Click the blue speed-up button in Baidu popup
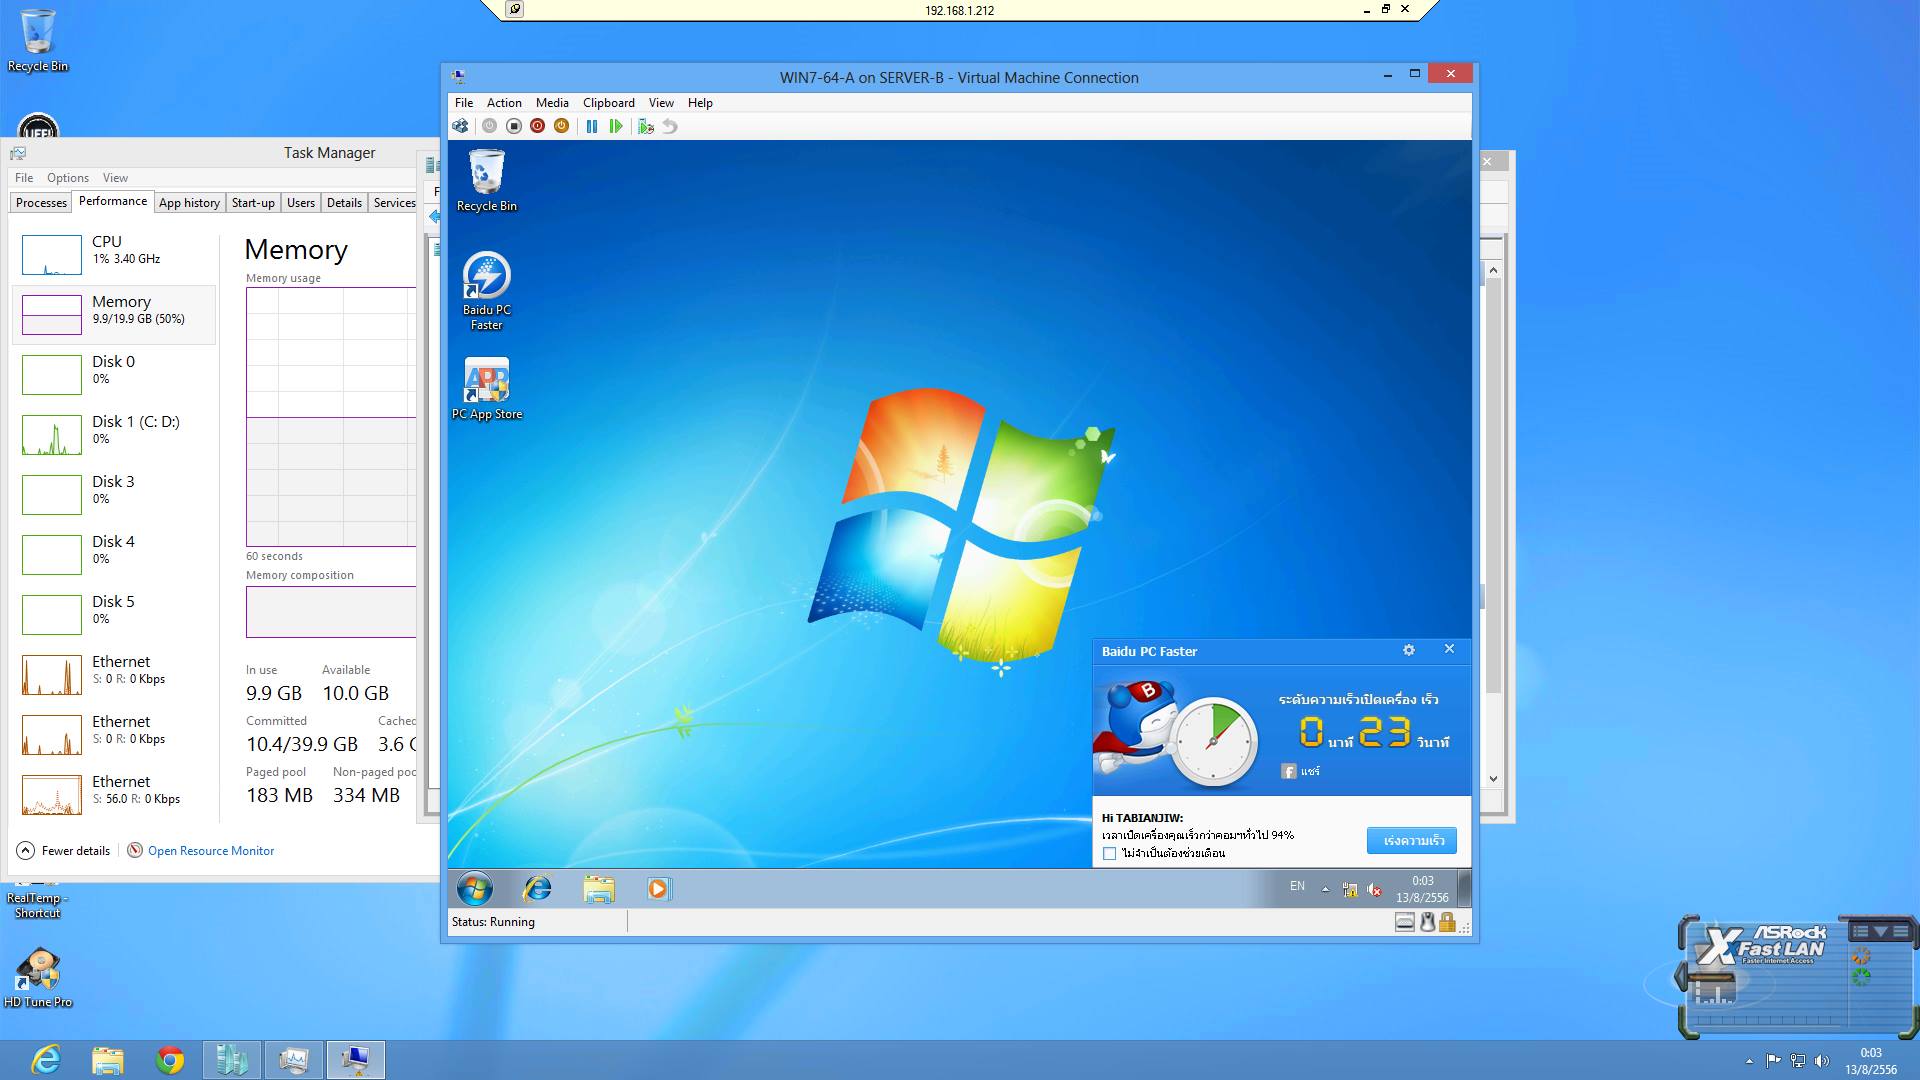 [x=1412, y=840]
